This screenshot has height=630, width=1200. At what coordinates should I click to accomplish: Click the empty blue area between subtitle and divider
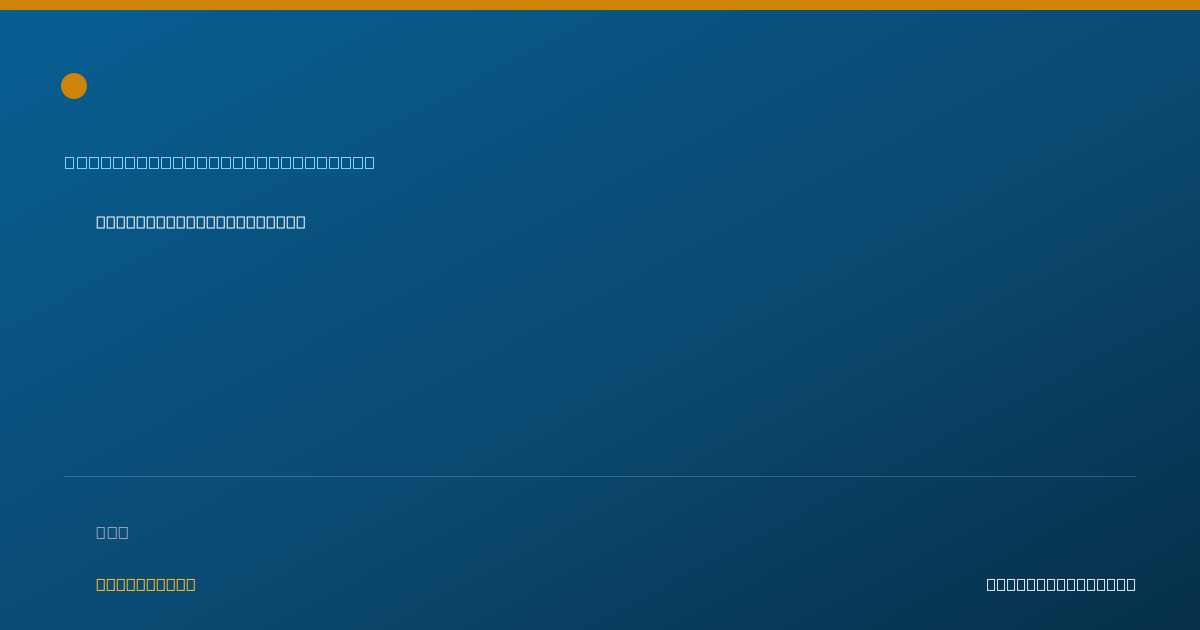point(600,350)
